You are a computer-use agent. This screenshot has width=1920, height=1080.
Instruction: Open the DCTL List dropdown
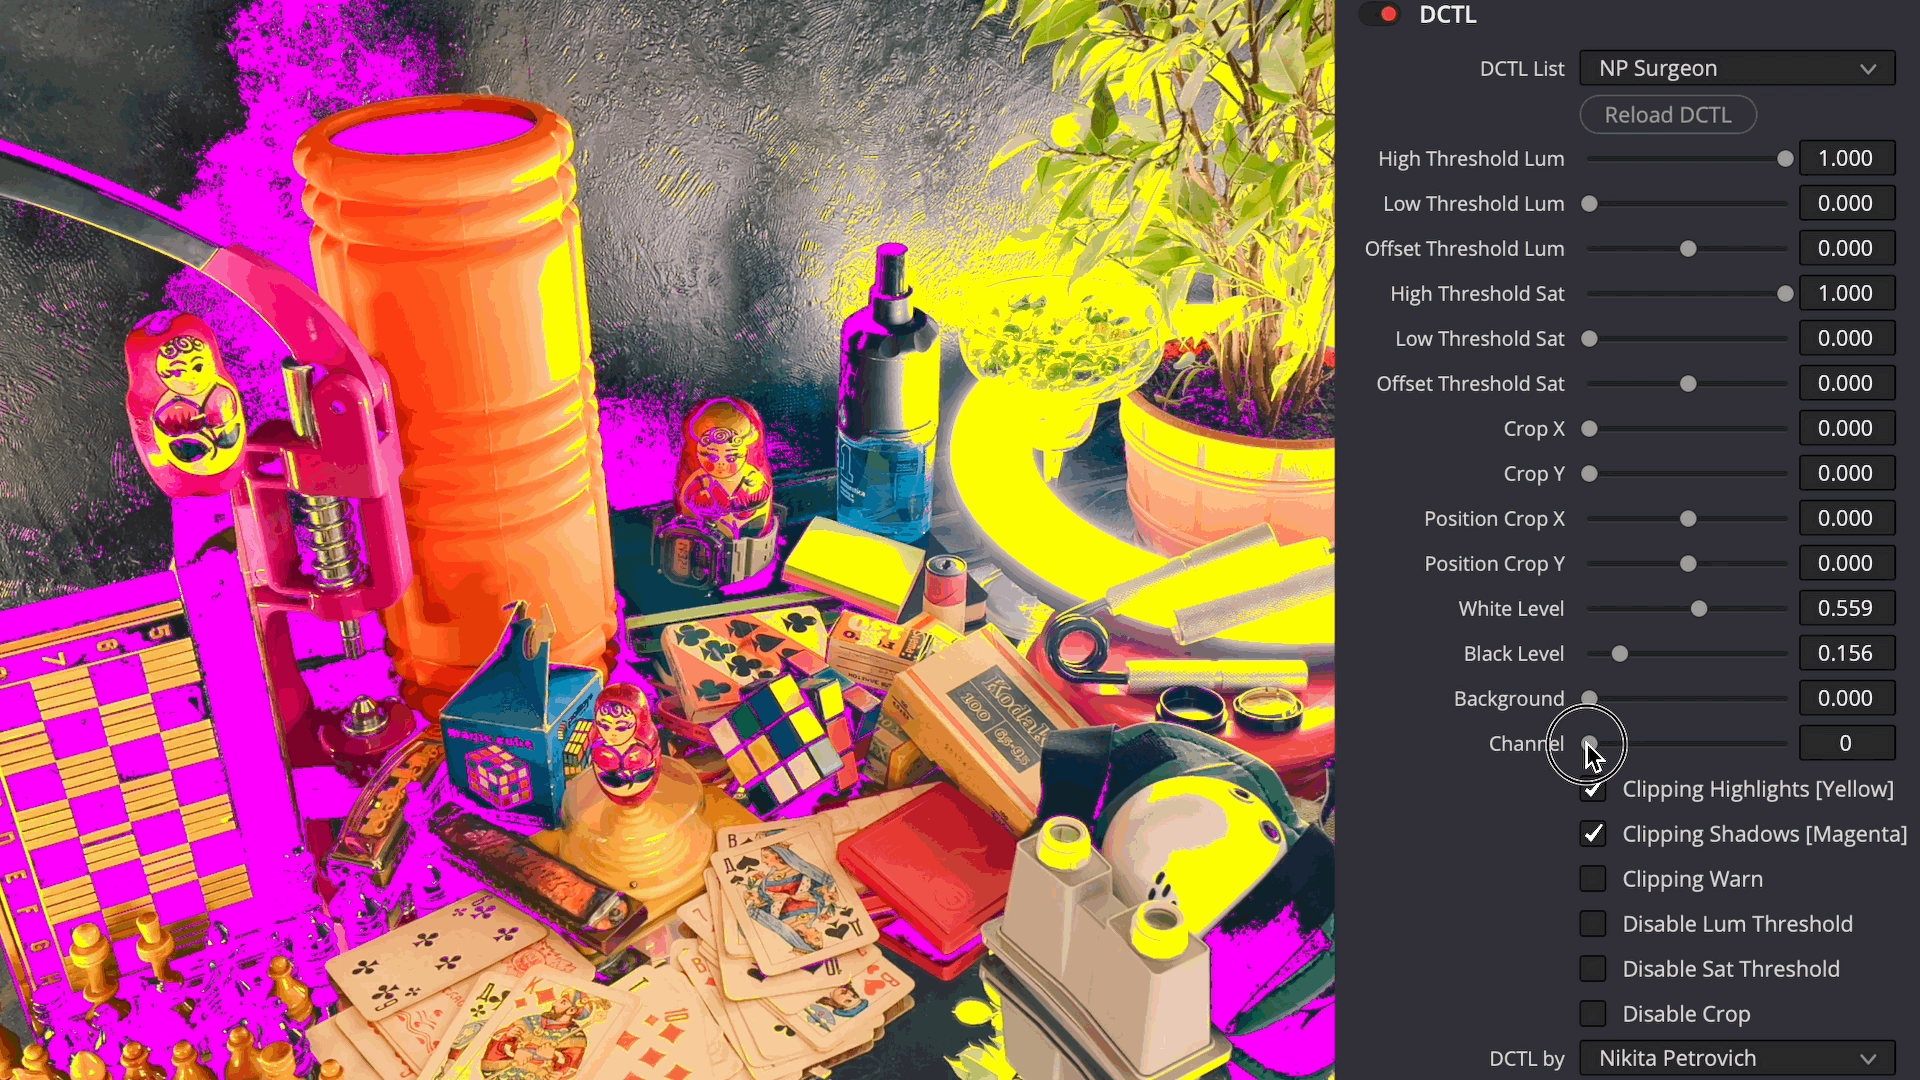tap(1735, 67)
